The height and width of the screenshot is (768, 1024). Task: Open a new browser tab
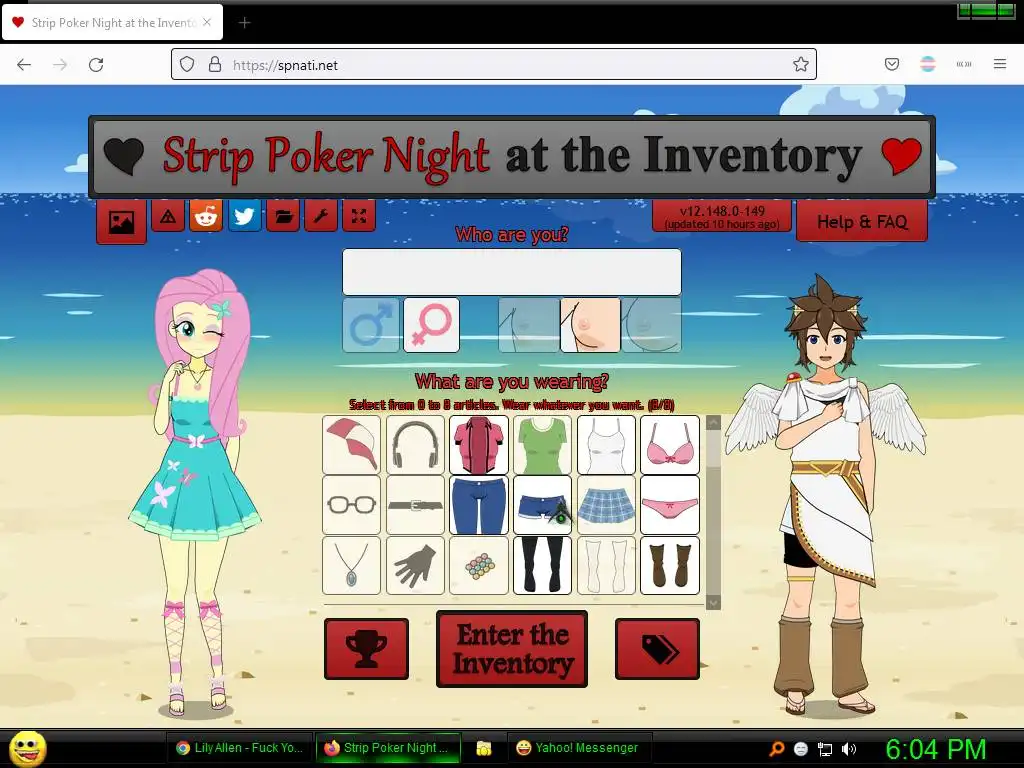click(244, 23)
